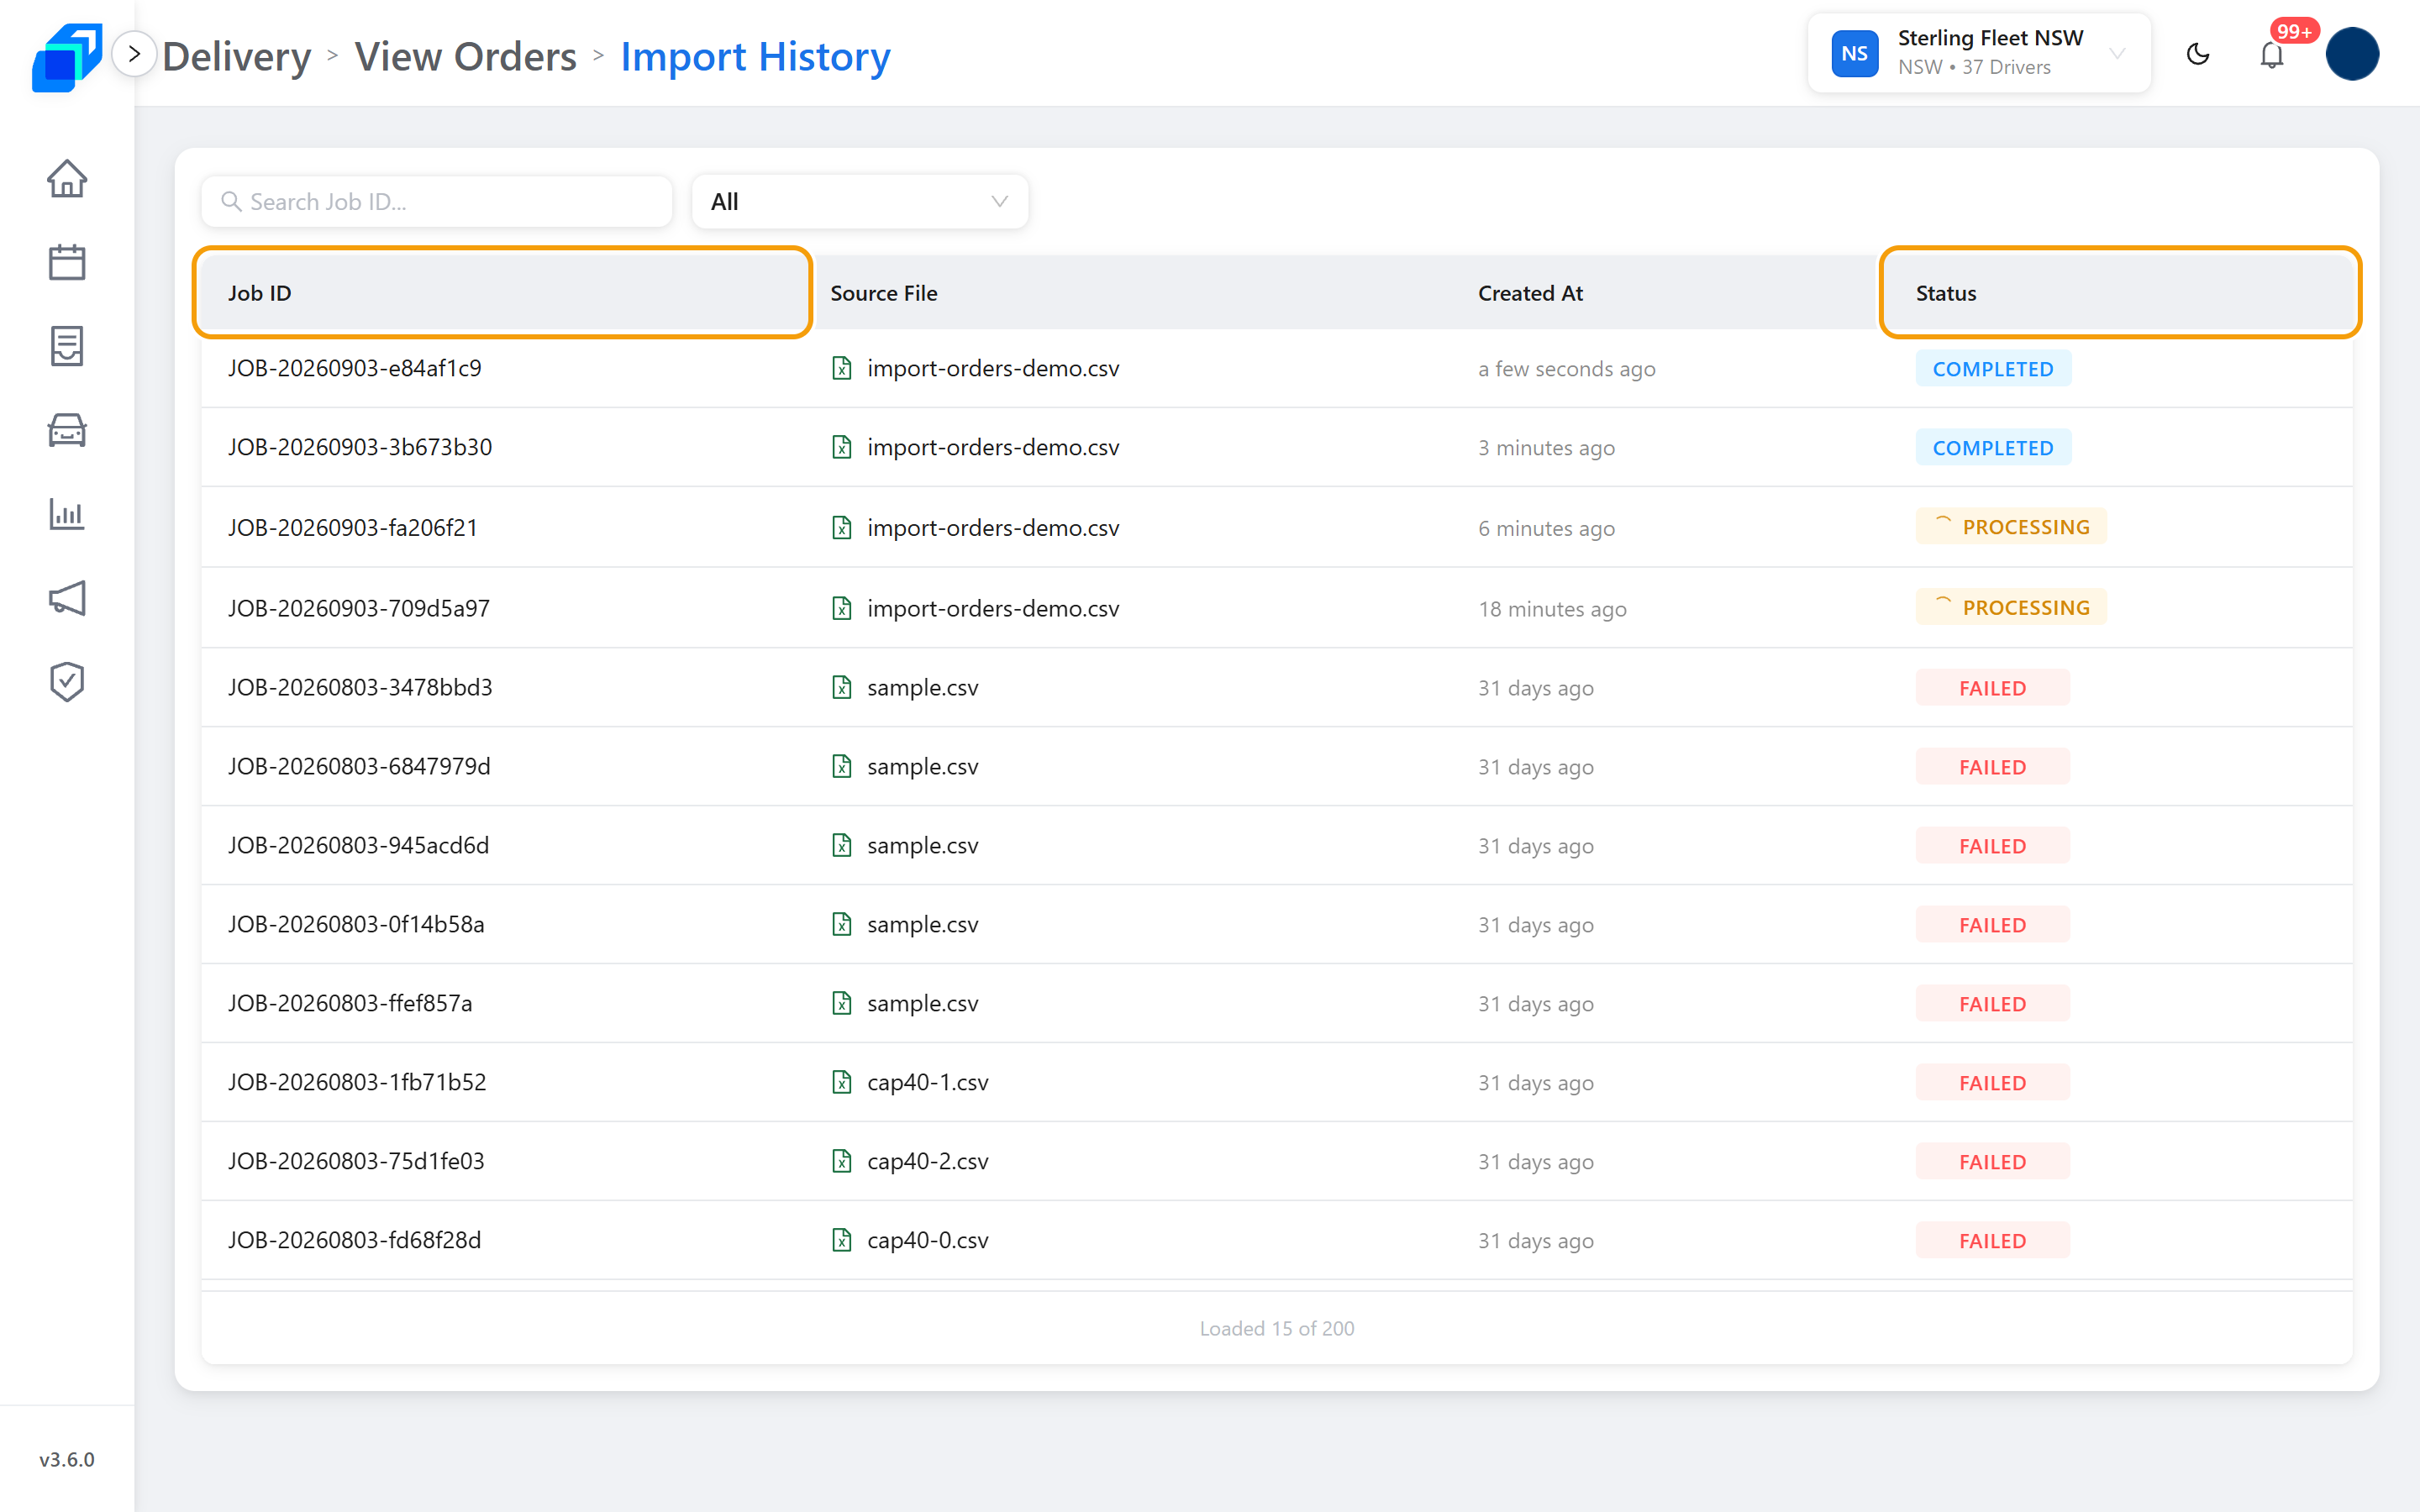Select job JOB-20260803-75d1fe03
Image resolution: width=2420 pixels, height=1512 pixels.
tap(356, 1161)
